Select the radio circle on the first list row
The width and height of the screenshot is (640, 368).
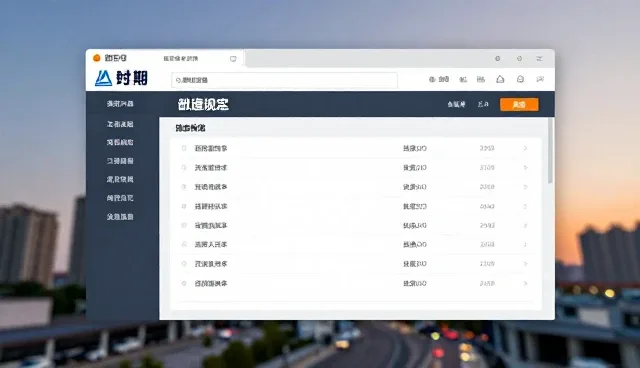coord(184,148)
